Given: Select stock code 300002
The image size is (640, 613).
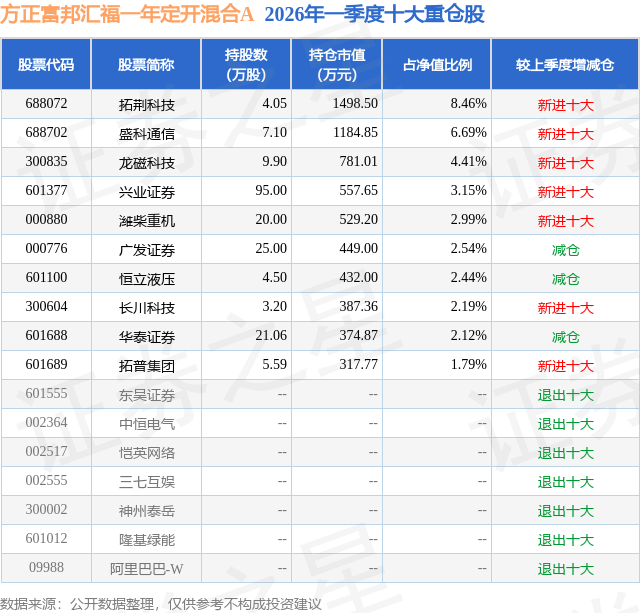Looking at the screenshot, I should click(x=46, y=509).
